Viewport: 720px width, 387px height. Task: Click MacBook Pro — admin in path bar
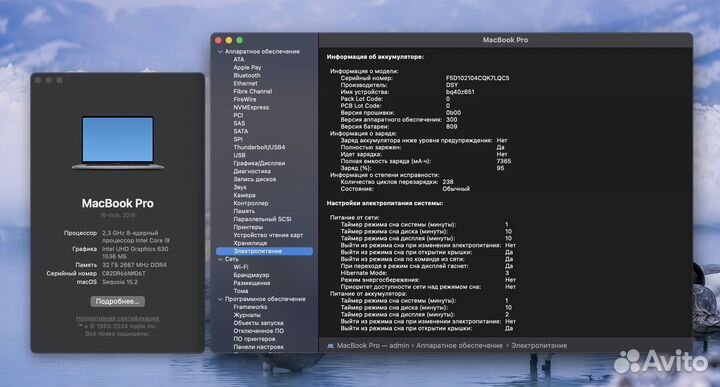pyautogui.click(x=372, y=346)
